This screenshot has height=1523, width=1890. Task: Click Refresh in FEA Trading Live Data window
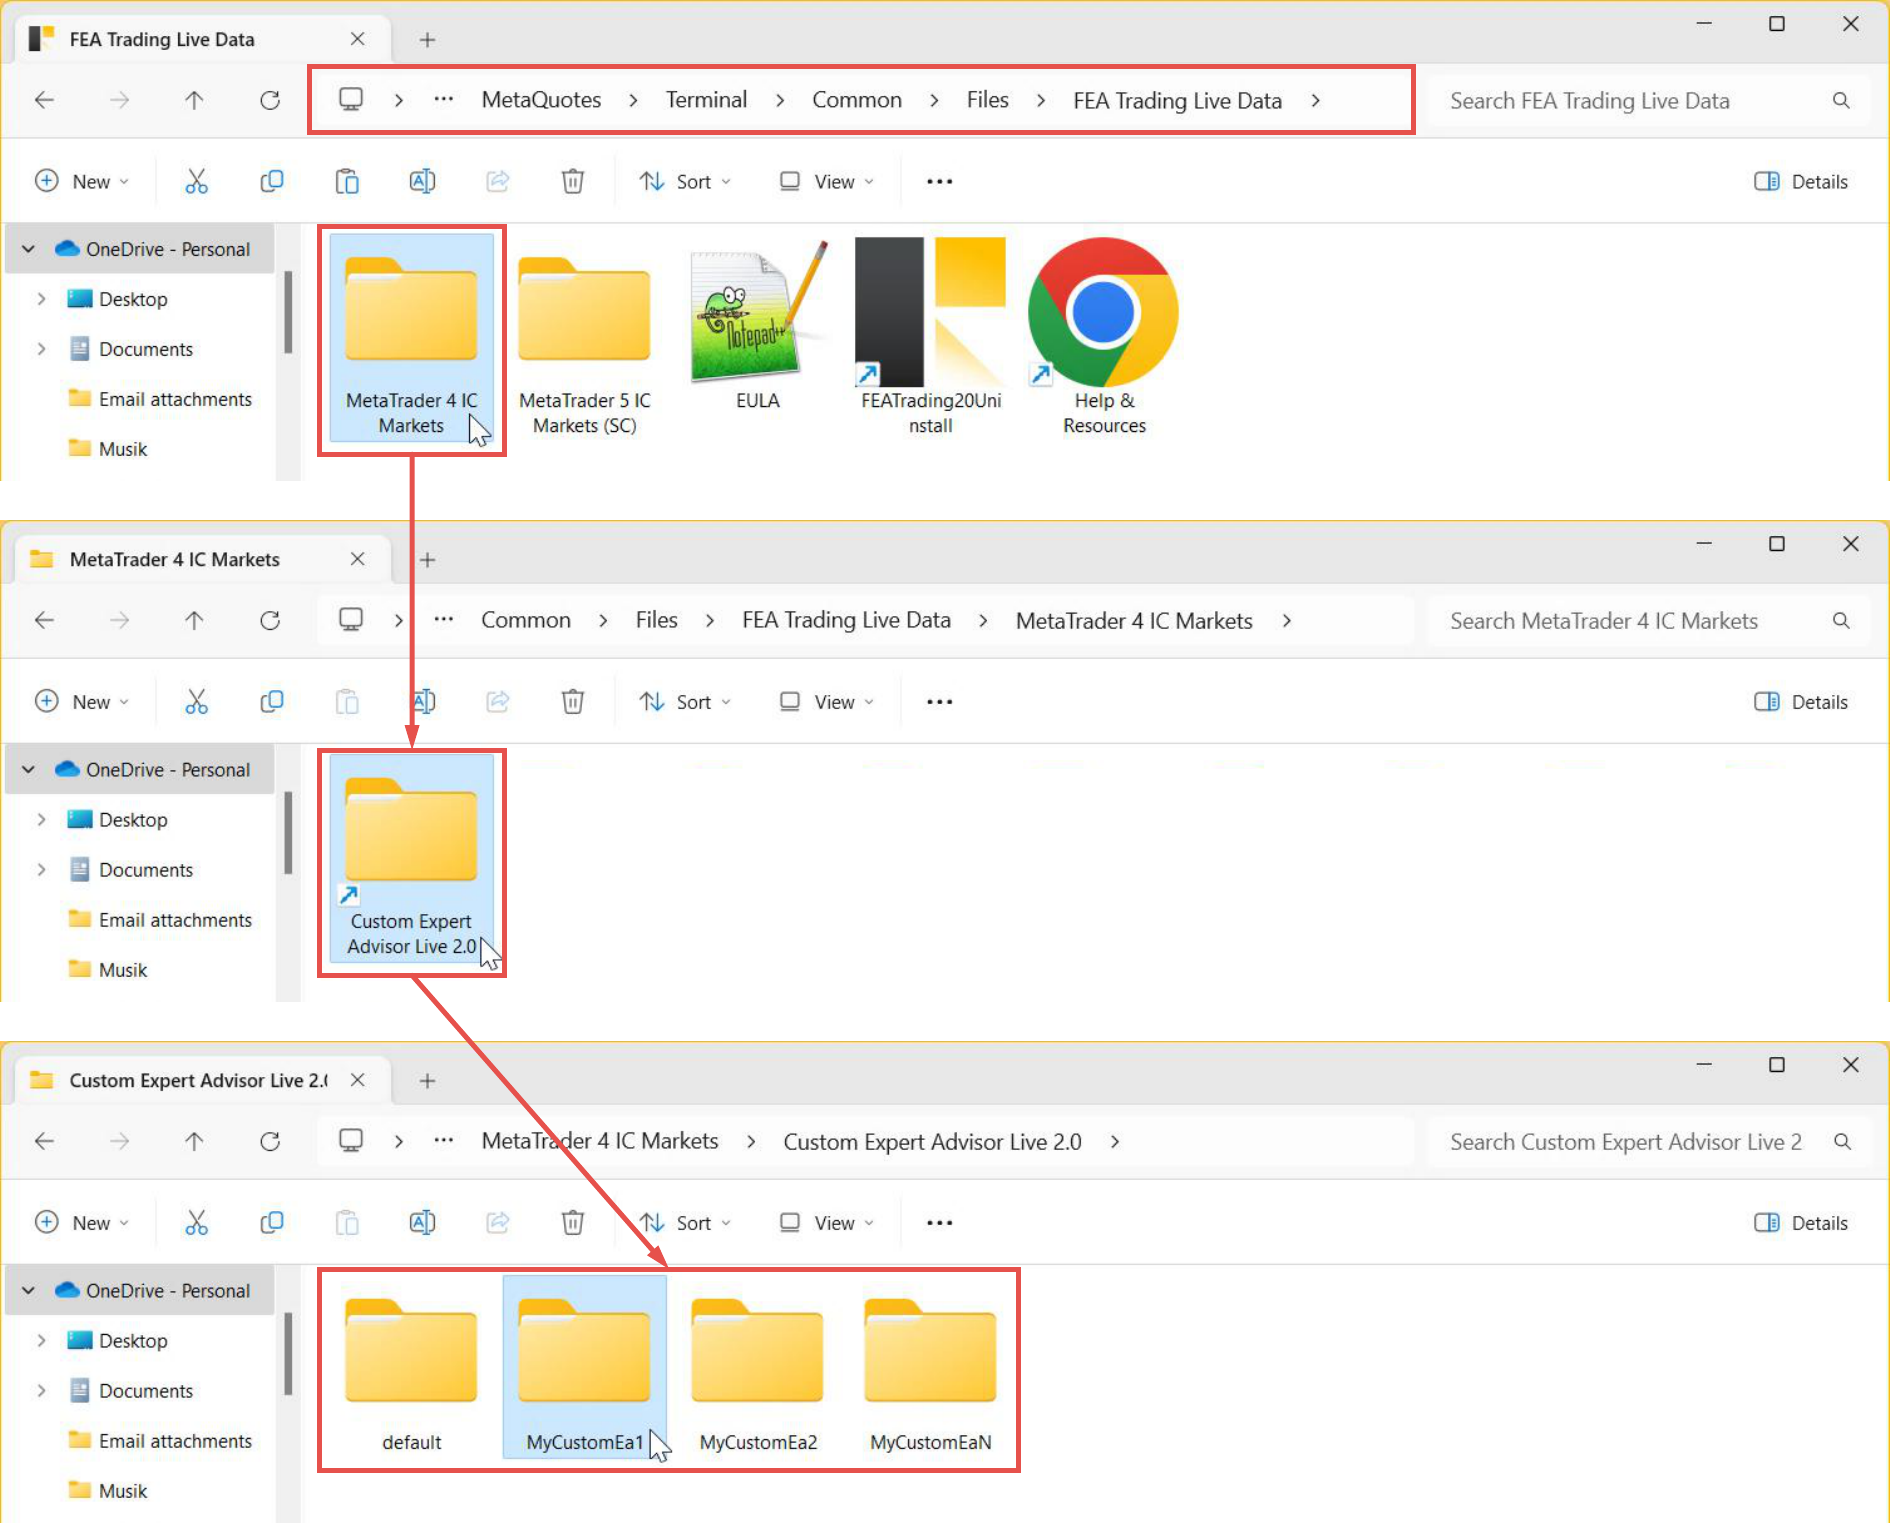(x=270, y=100)
